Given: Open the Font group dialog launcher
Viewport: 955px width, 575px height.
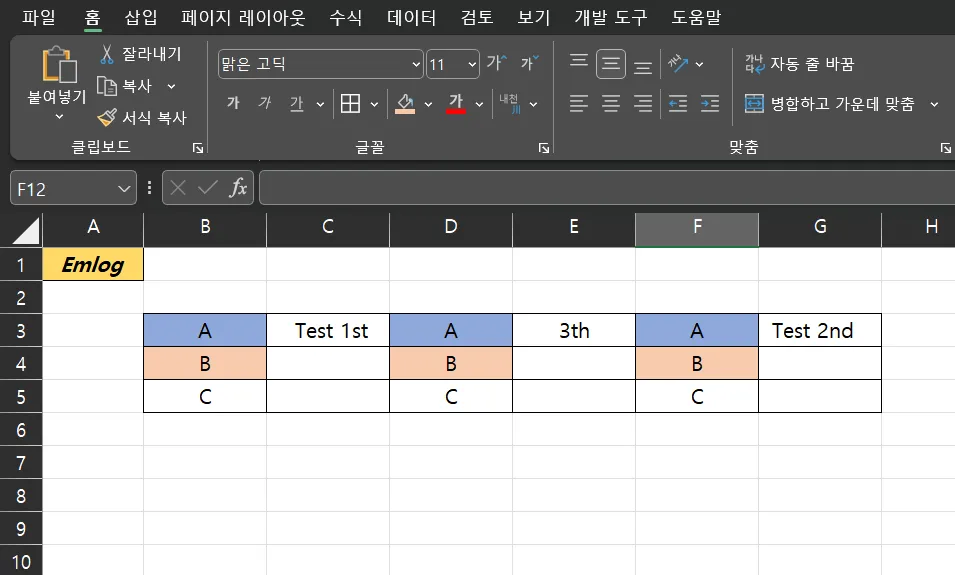Looking at the screenshot, I should (544, 148).
